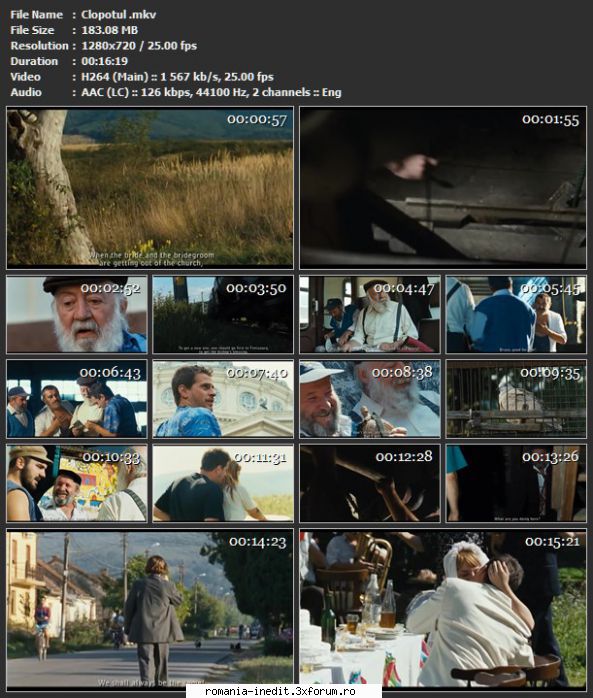Image resolution: width=593 pixels, height=698 pixels.
Task: Open the cage thumbnail at 00:09:35
Action: point(516,399)
